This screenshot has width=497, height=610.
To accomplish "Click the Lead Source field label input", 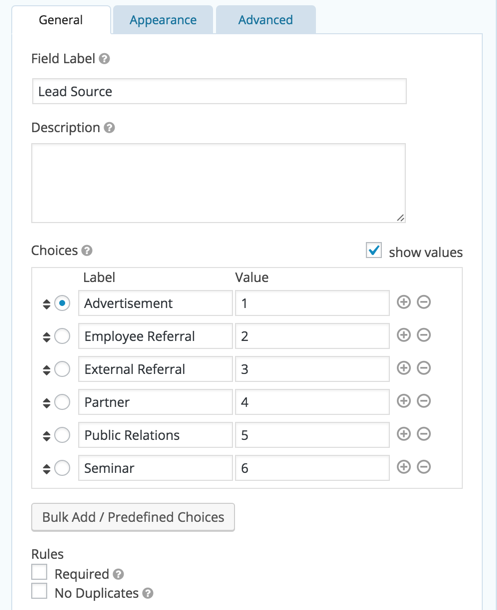I will click(219, 91).
